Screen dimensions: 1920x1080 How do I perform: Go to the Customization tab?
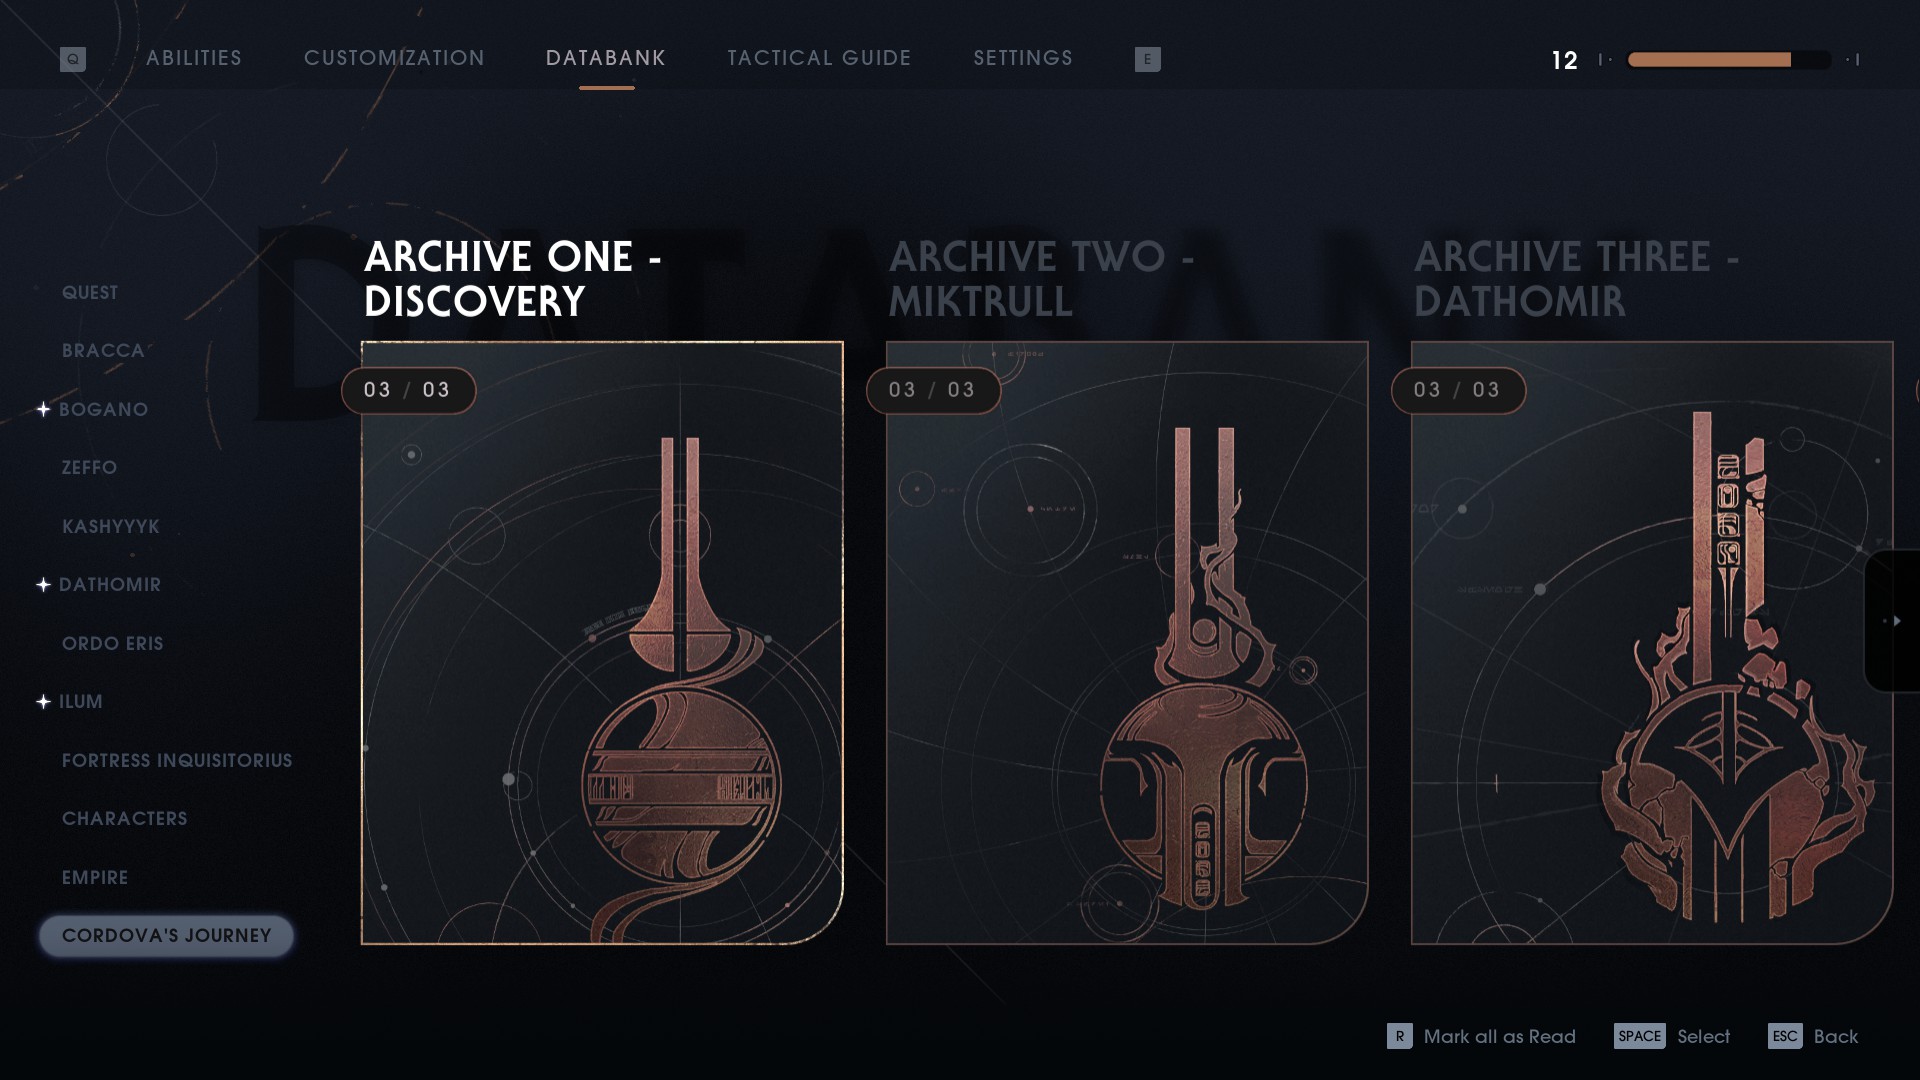tap(394, 58)
